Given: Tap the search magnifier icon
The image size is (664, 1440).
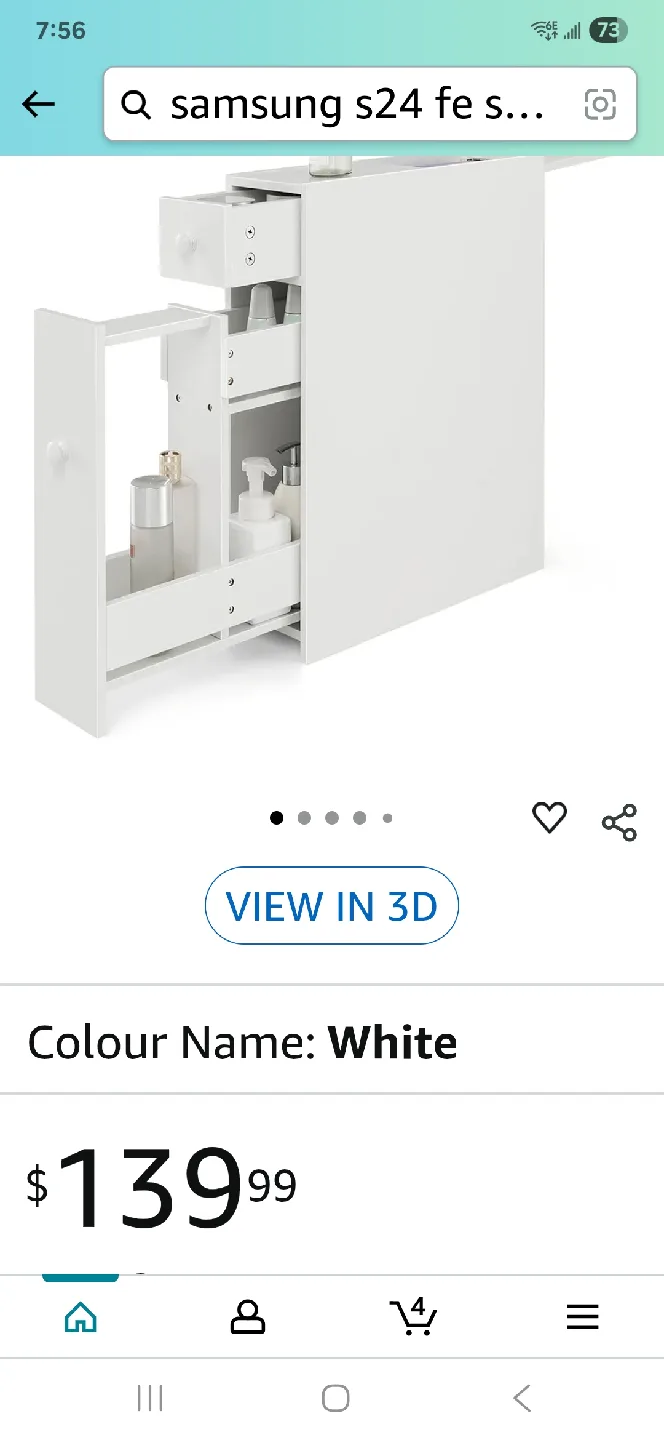Looking at the screenshot, I should 136,104.
